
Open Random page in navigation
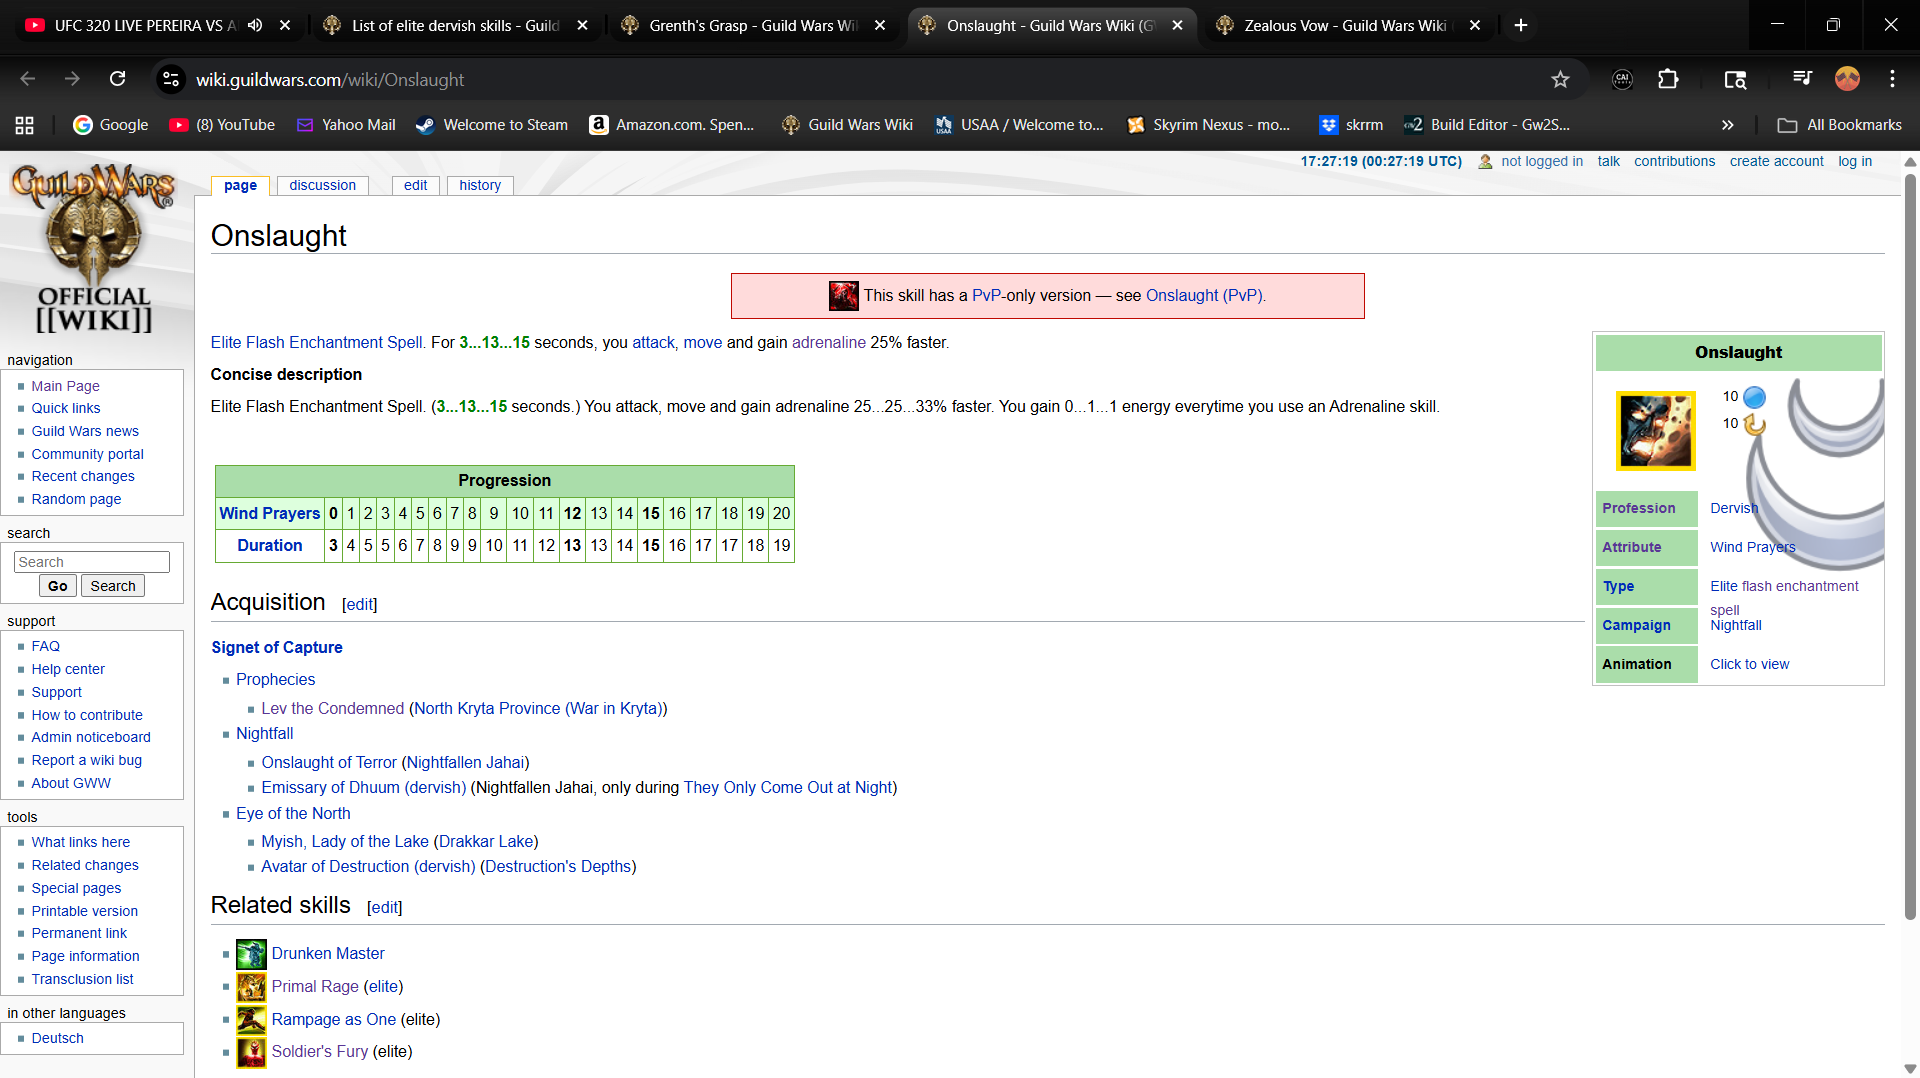pyautogui.click(x=76, y=499)
